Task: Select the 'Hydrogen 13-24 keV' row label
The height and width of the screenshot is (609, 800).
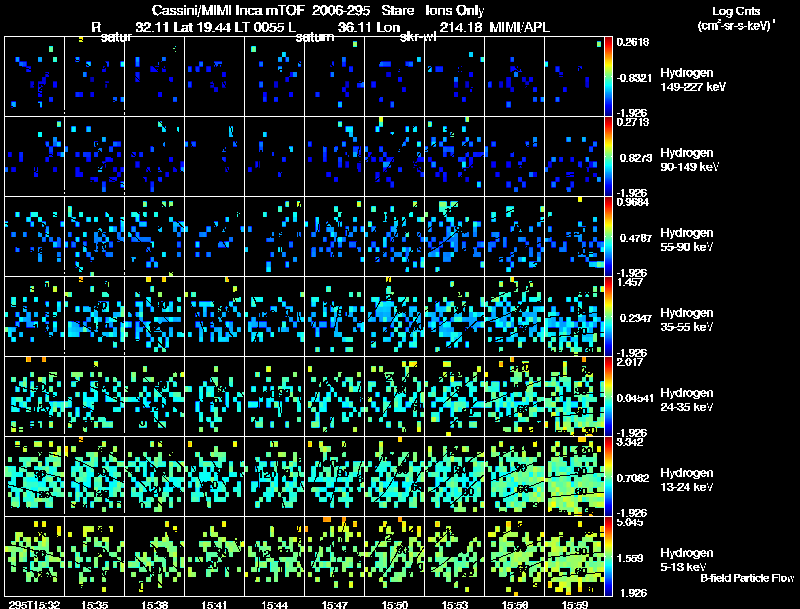Action: (x=687, y=480)
